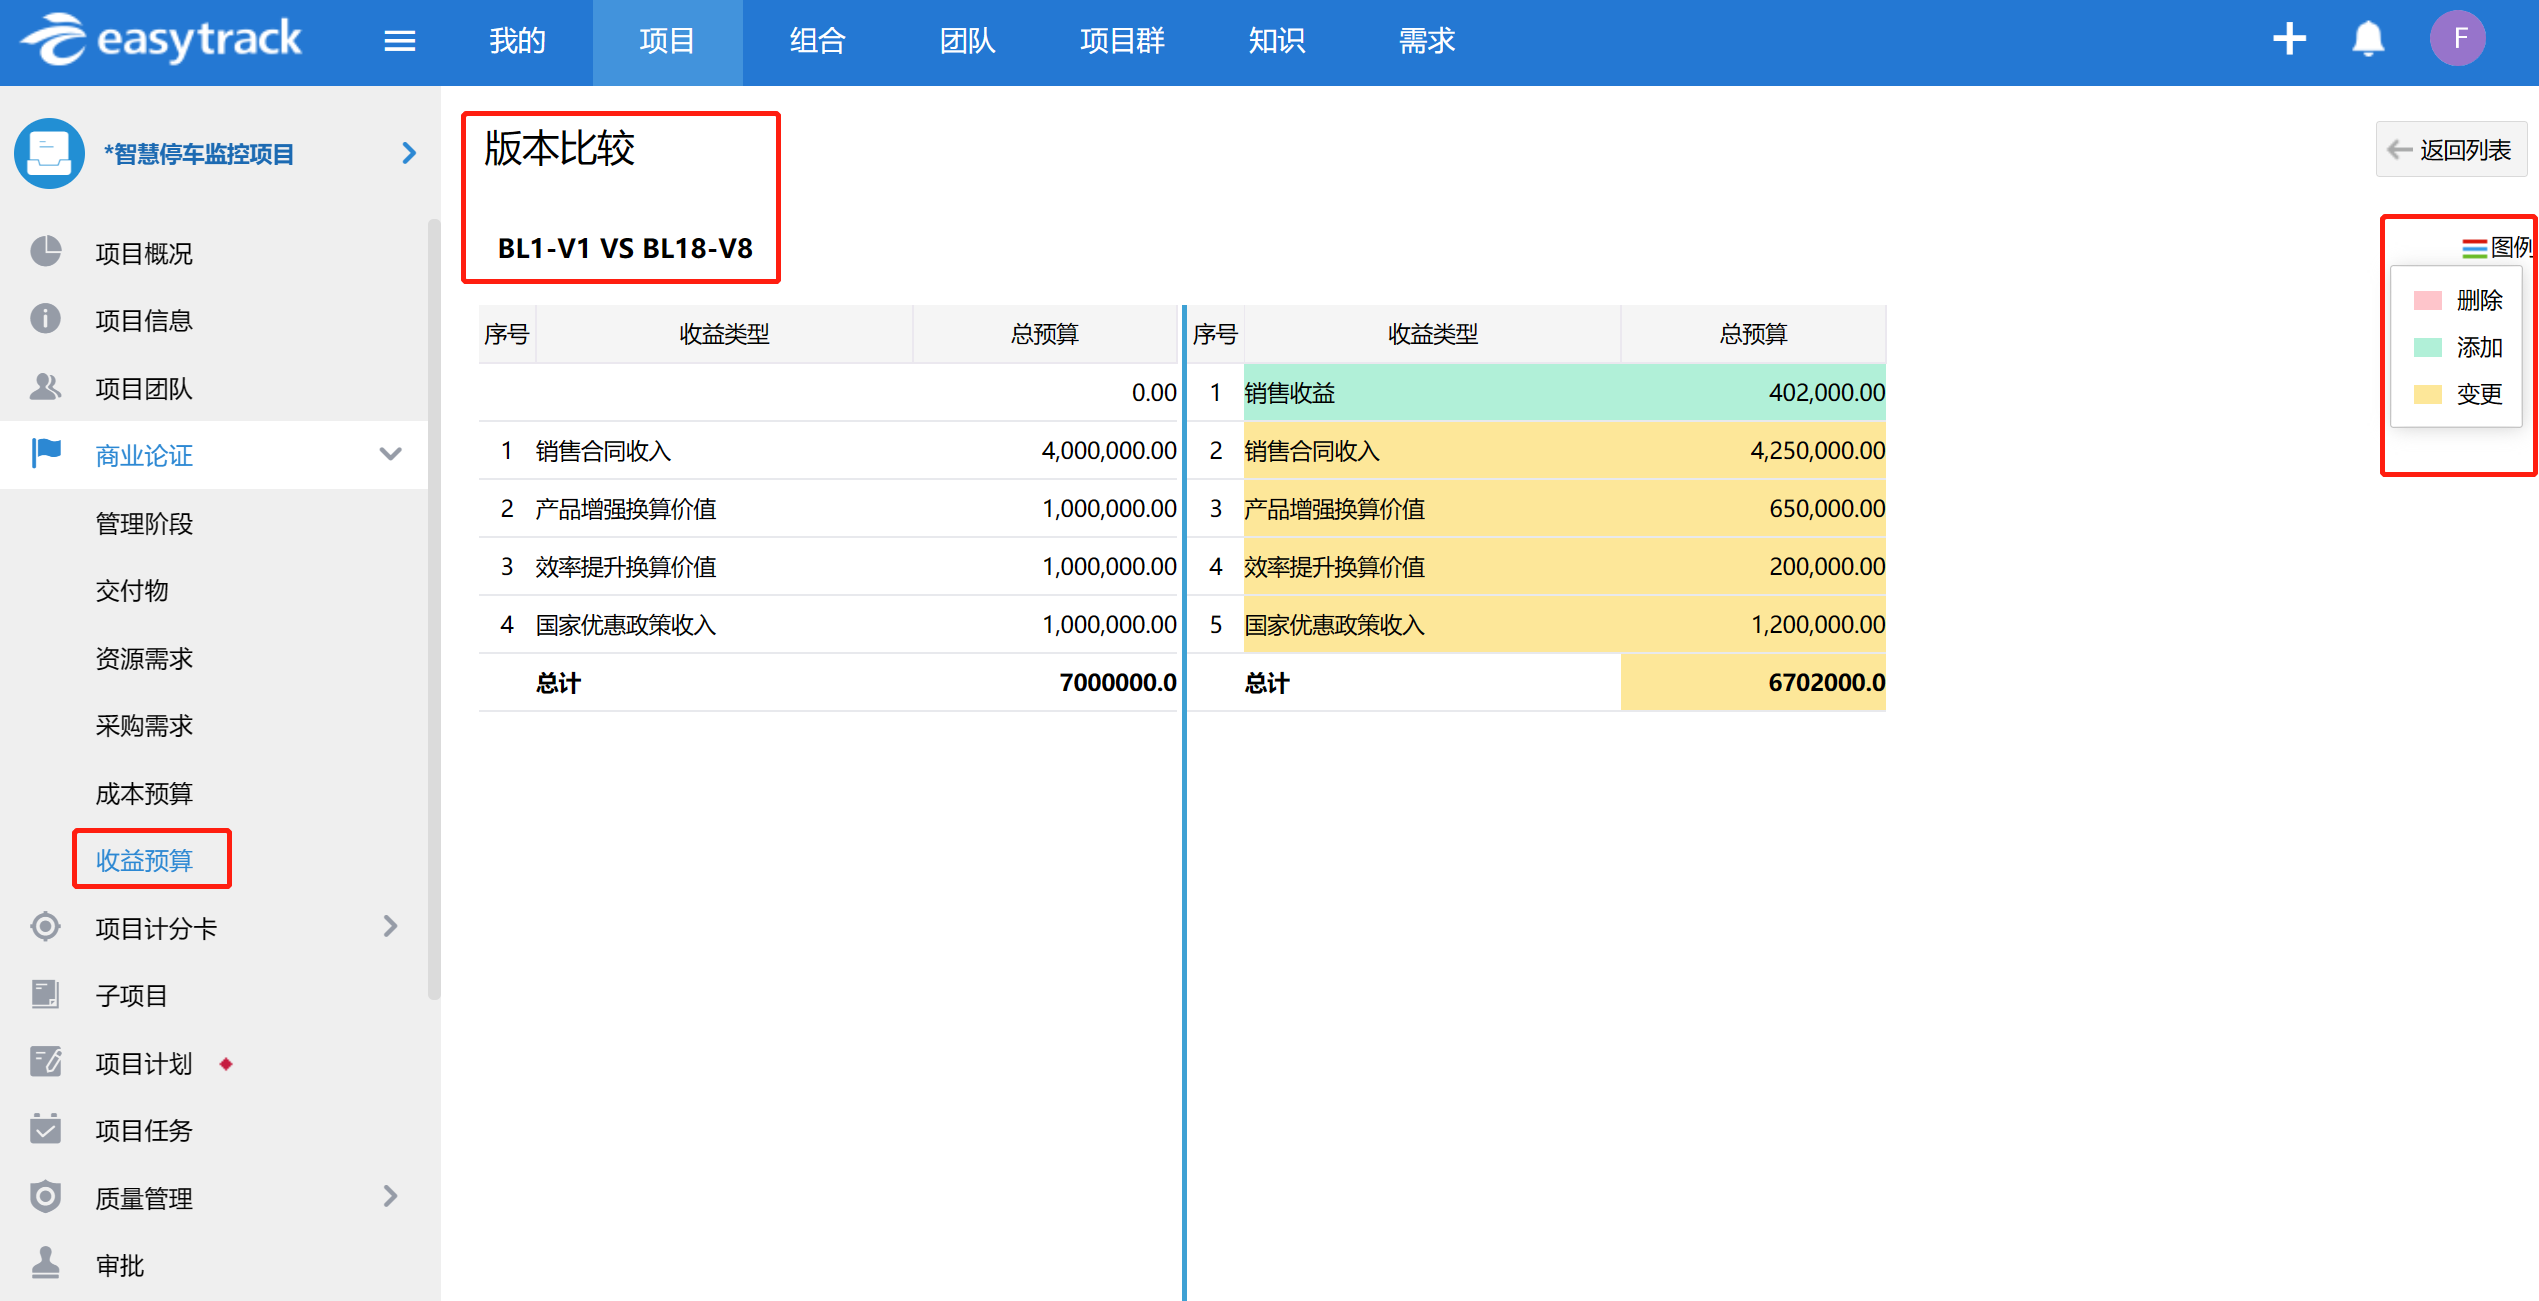Image resolution: width=2539 pixels, height=1301 pixels.
Task: Click the 项目概况 pie chart icon
Action: coord(45,252)
